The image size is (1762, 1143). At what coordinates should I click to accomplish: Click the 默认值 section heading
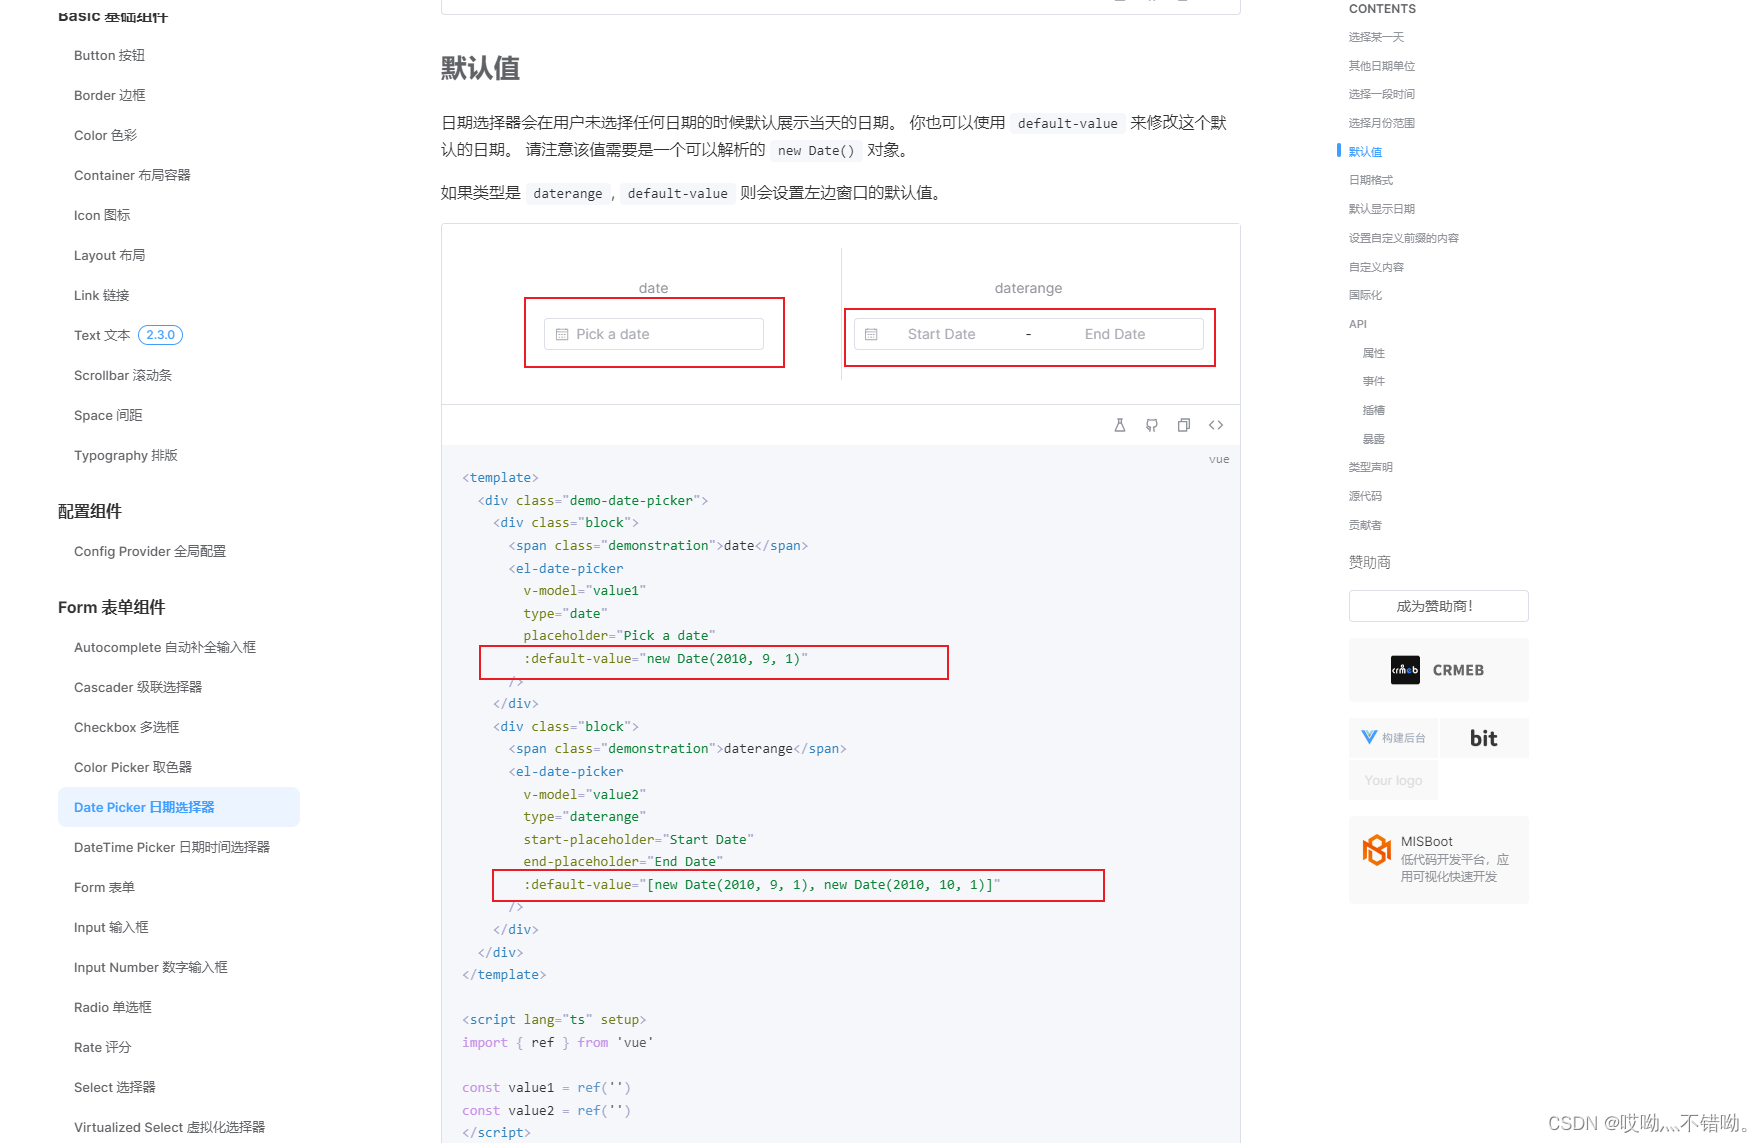click(x=481, y=68)
